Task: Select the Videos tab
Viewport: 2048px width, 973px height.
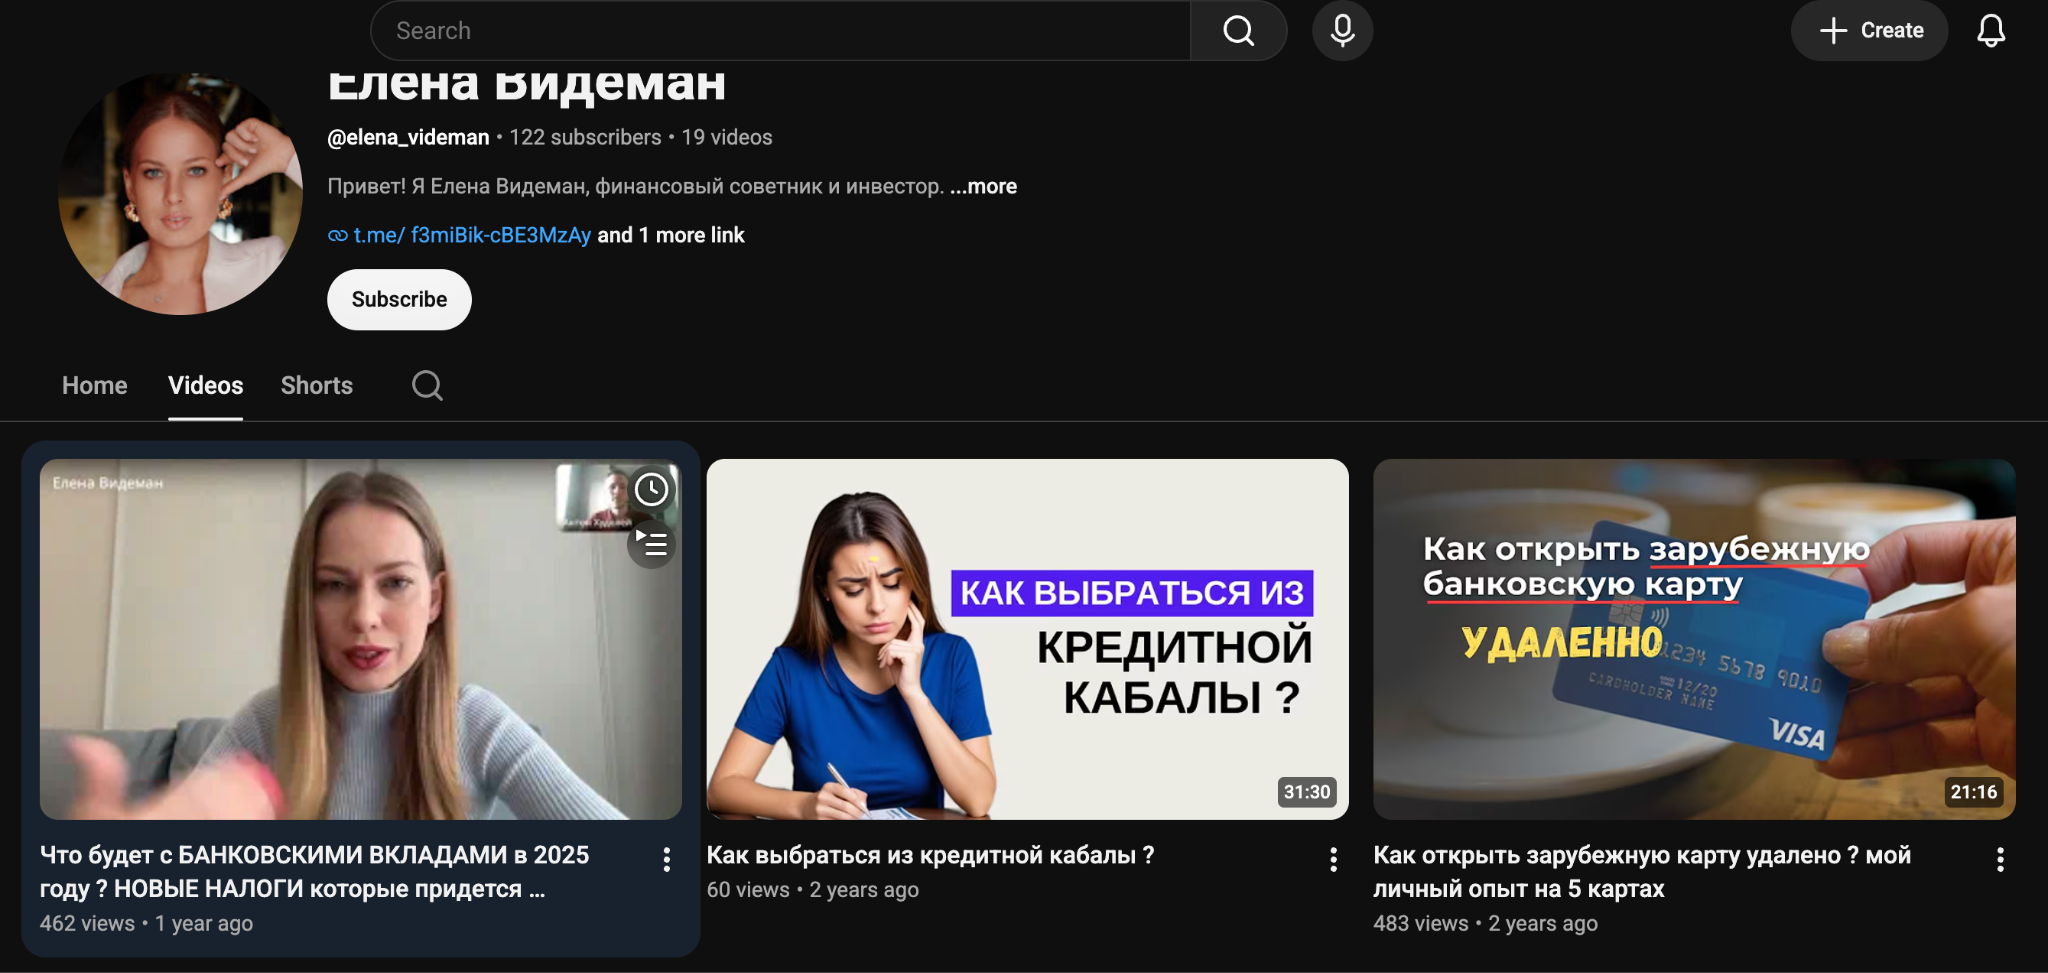Action: 205,386
